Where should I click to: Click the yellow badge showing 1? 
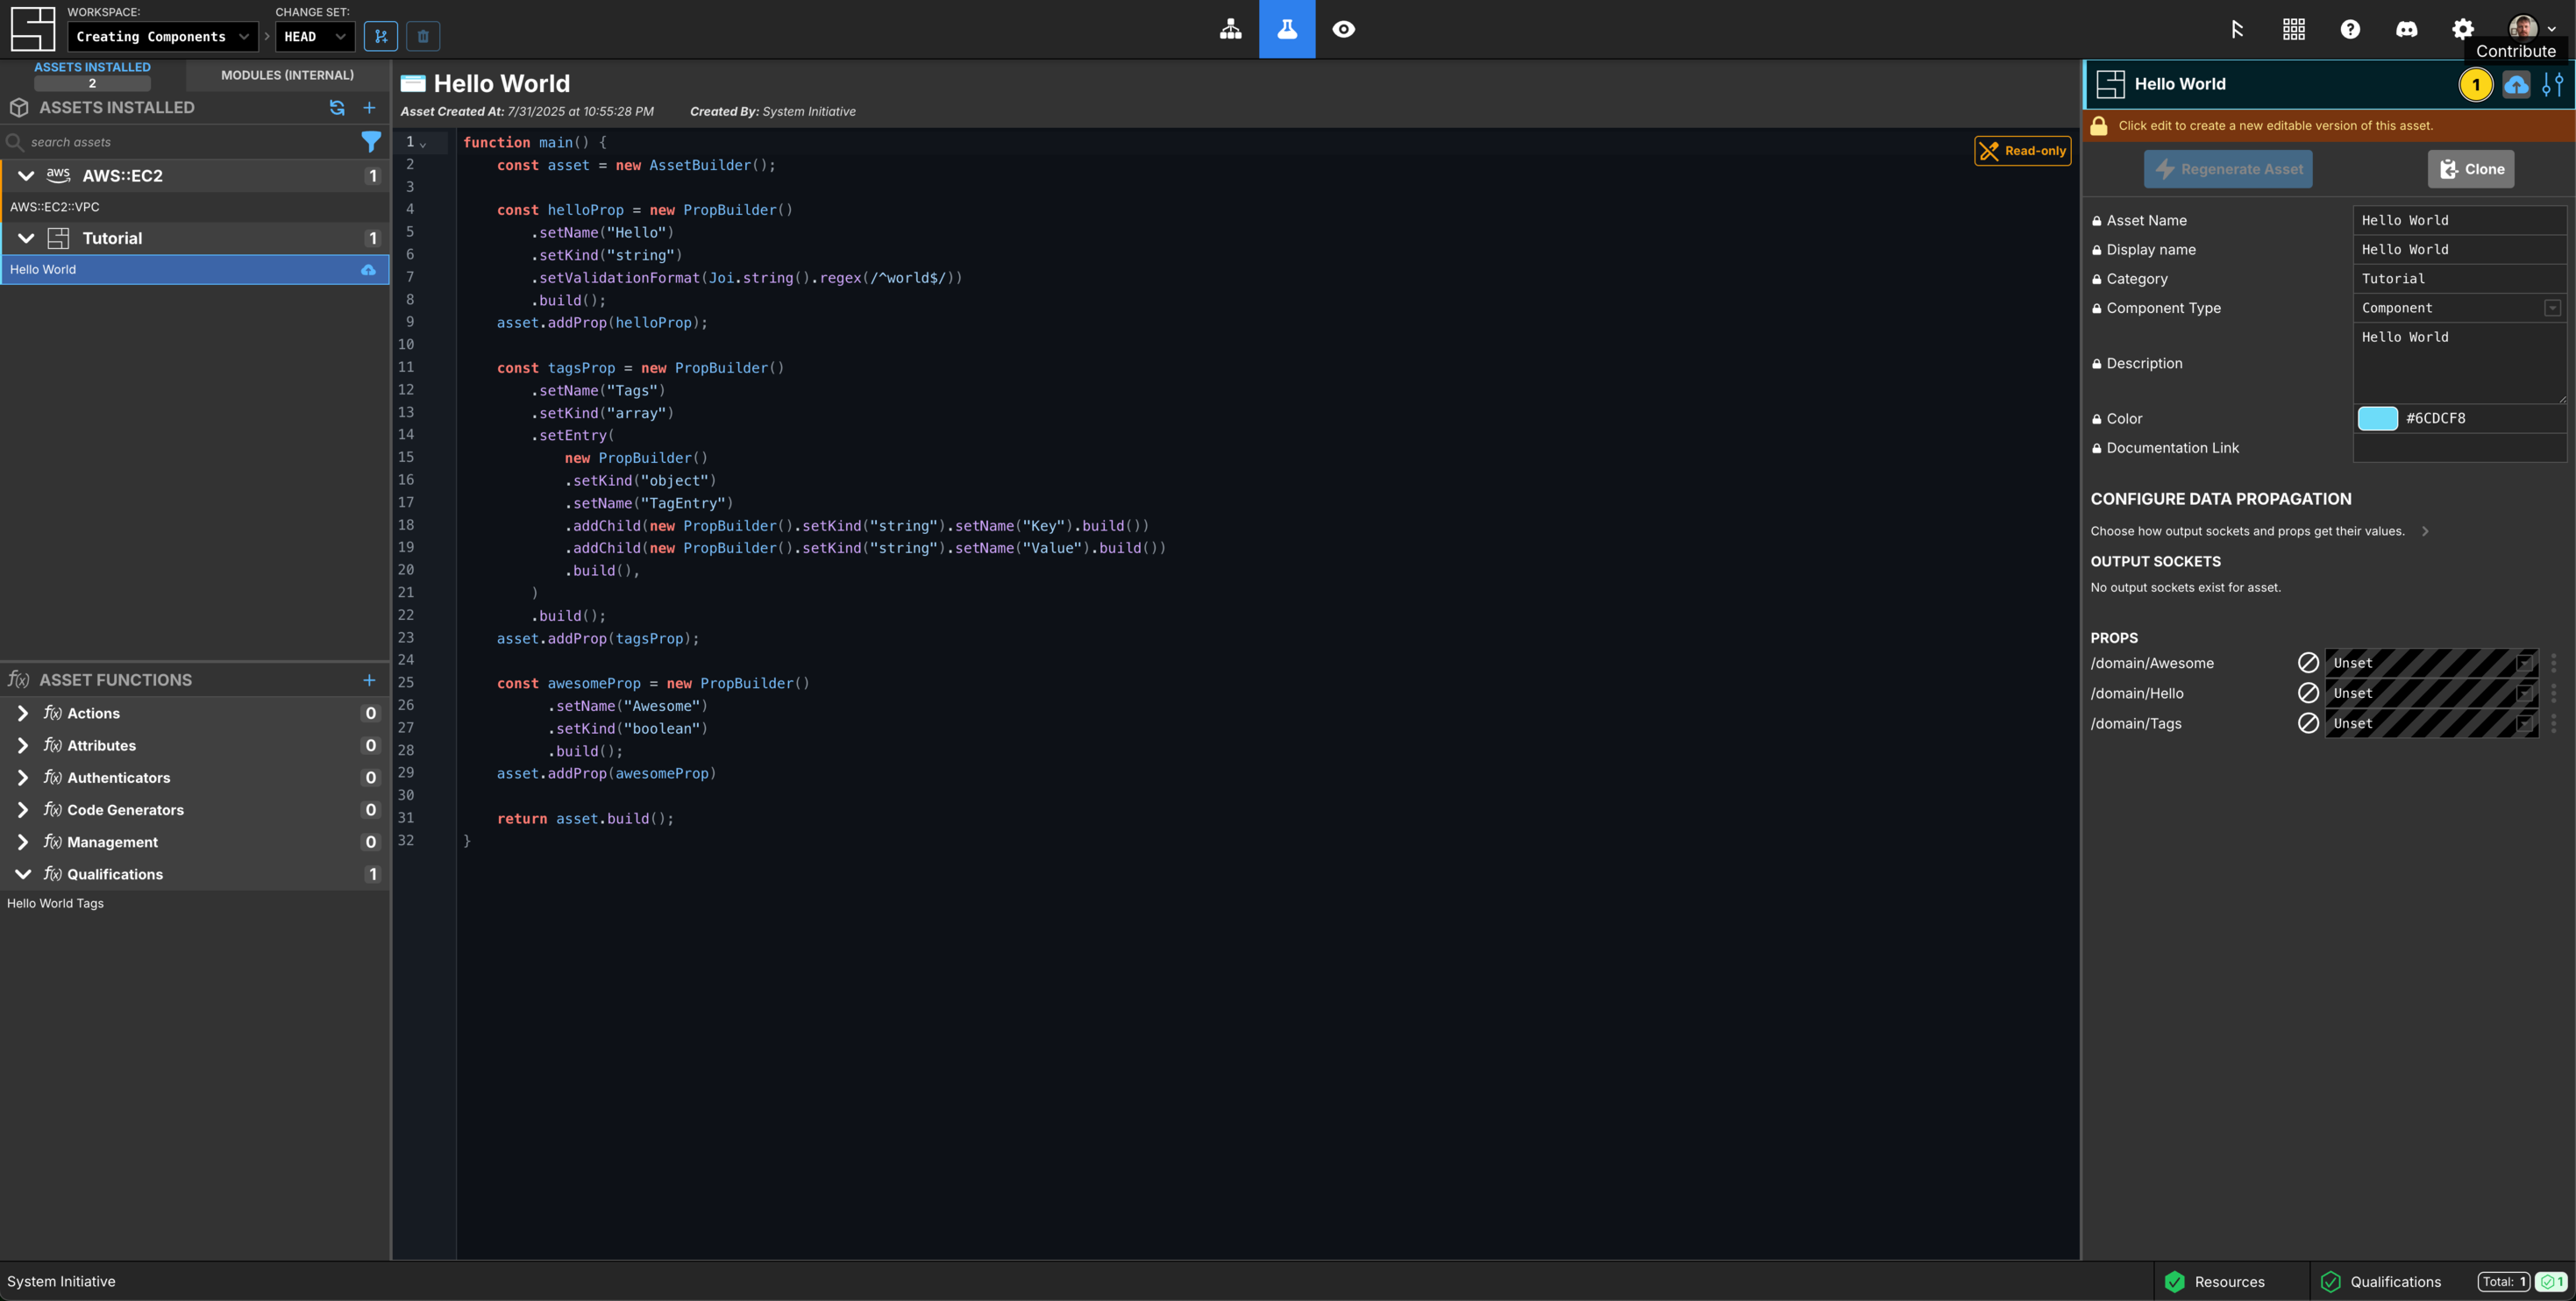[x=2476, y=84]
